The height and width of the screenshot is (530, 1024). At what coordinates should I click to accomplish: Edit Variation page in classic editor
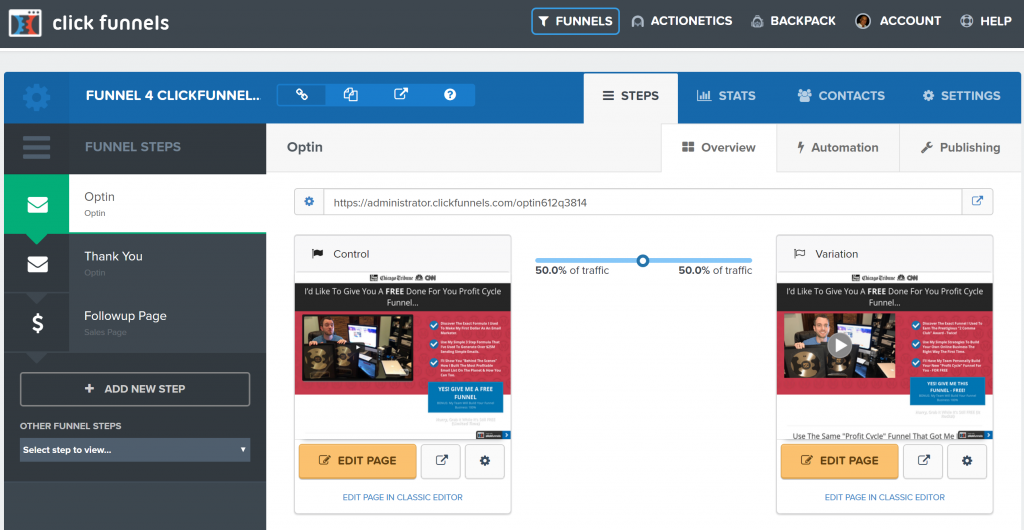[884, 497]
